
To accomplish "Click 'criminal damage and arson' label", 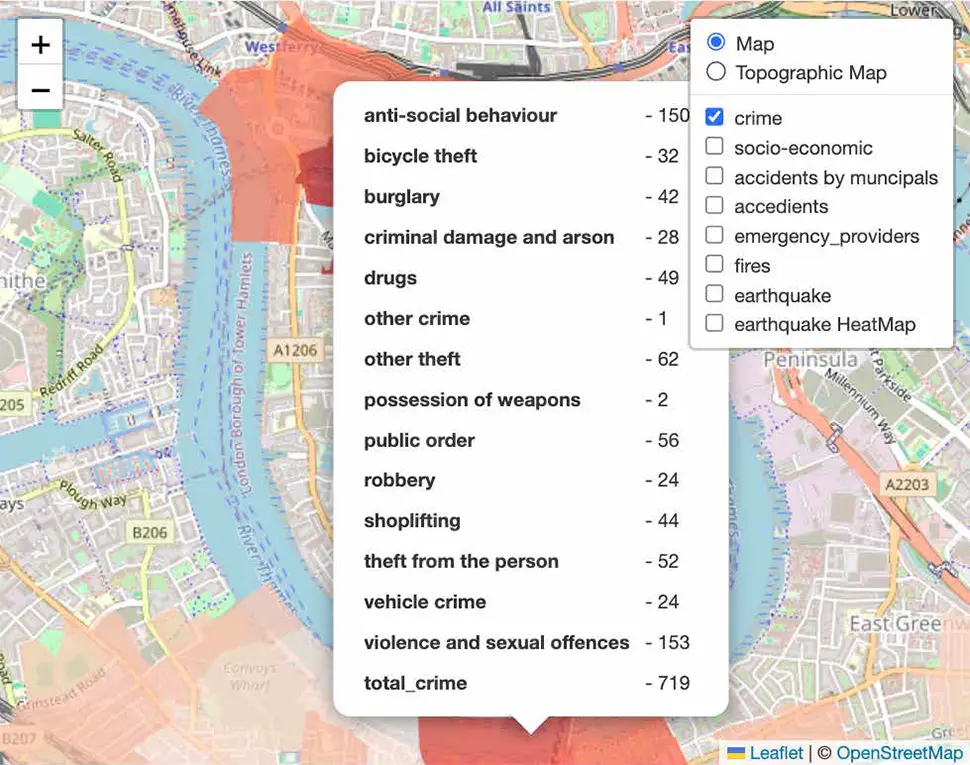I will click(489, 237).
